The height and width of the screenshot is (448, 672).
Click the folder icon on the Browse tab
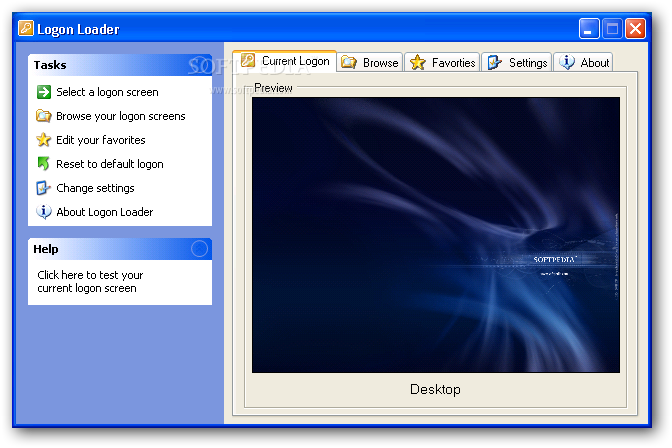tap(349, 63)
